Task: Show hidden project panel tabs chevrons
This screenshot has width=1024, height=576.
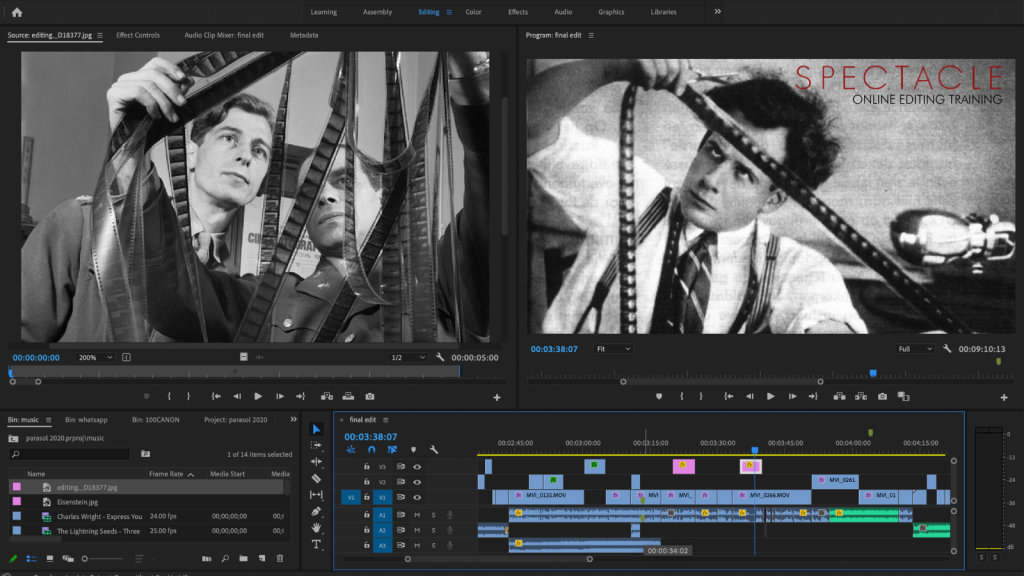Action: (x=293, y=419)
